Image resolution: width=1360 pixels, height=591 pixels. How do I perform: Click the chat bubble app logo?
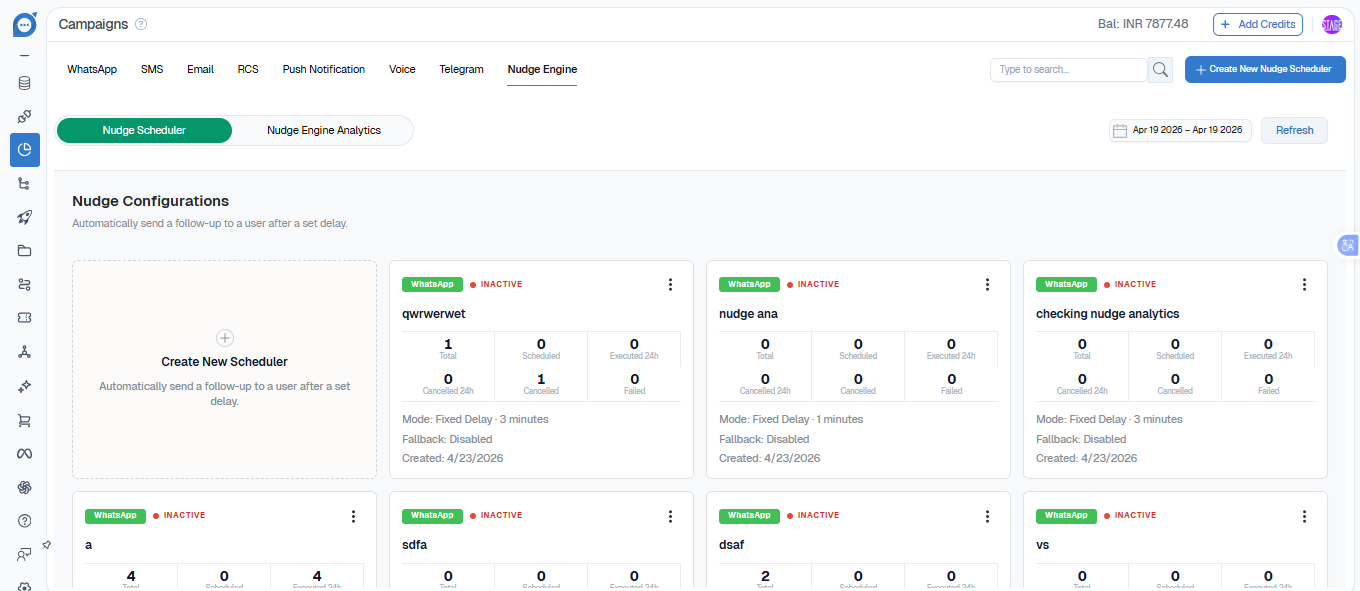(x=25, y=24)
